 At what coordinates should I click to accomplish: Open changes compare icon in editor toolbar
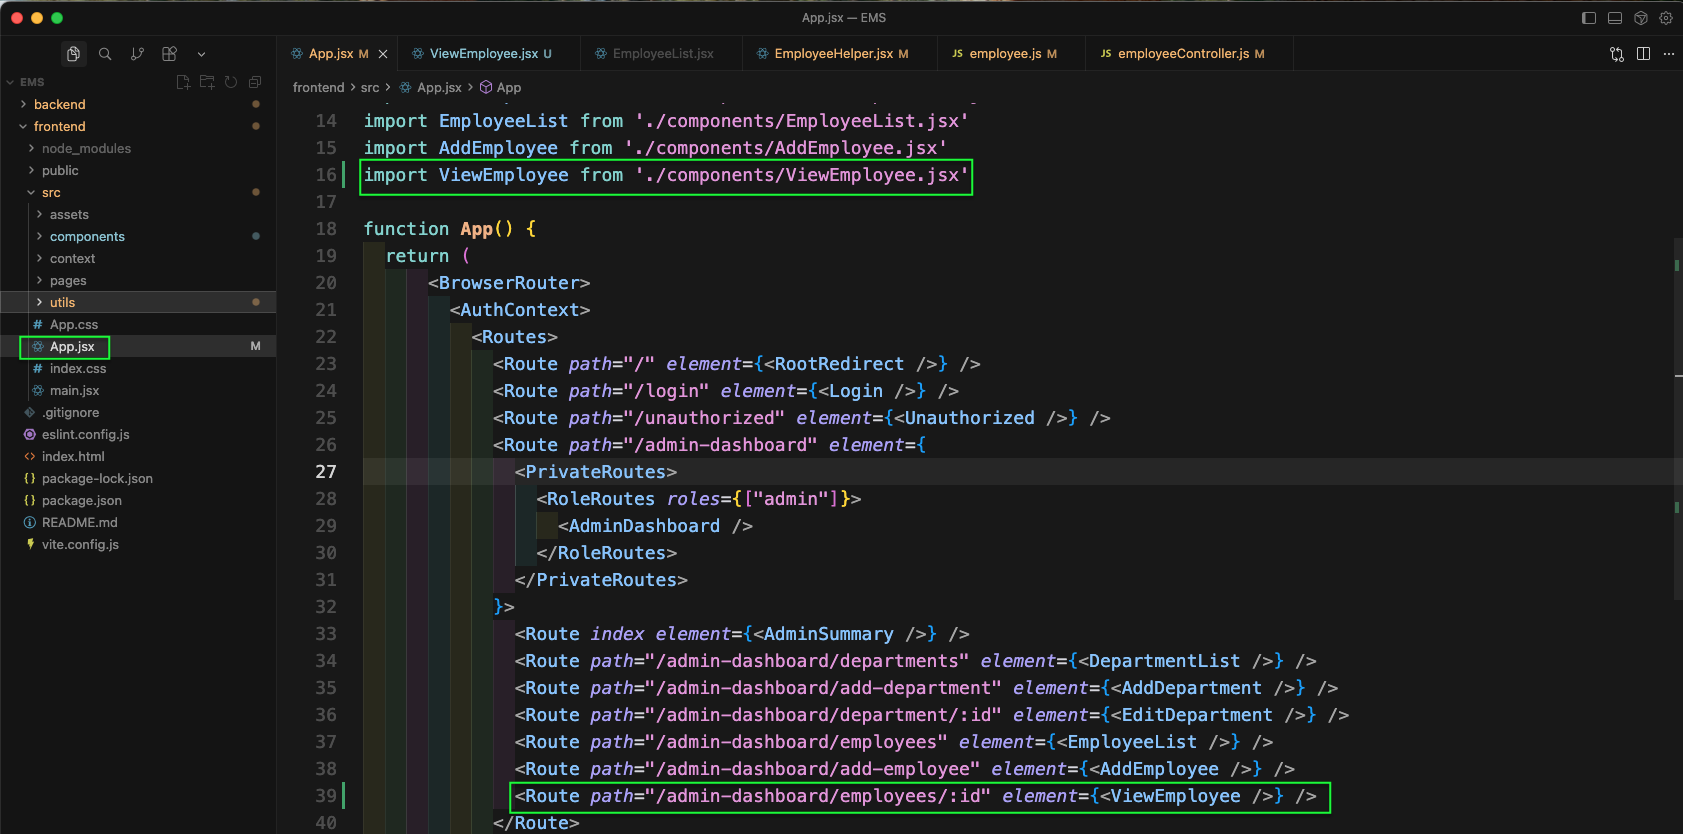pyautogui.click(x=1617, y=54)
